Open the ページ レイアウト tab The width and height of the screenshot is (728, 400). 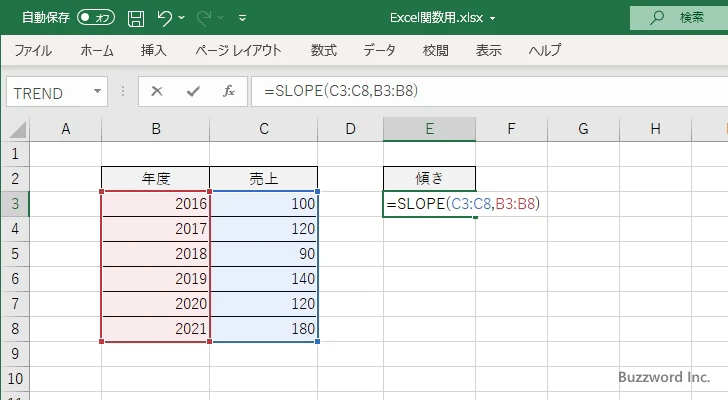tap(238, 50)
